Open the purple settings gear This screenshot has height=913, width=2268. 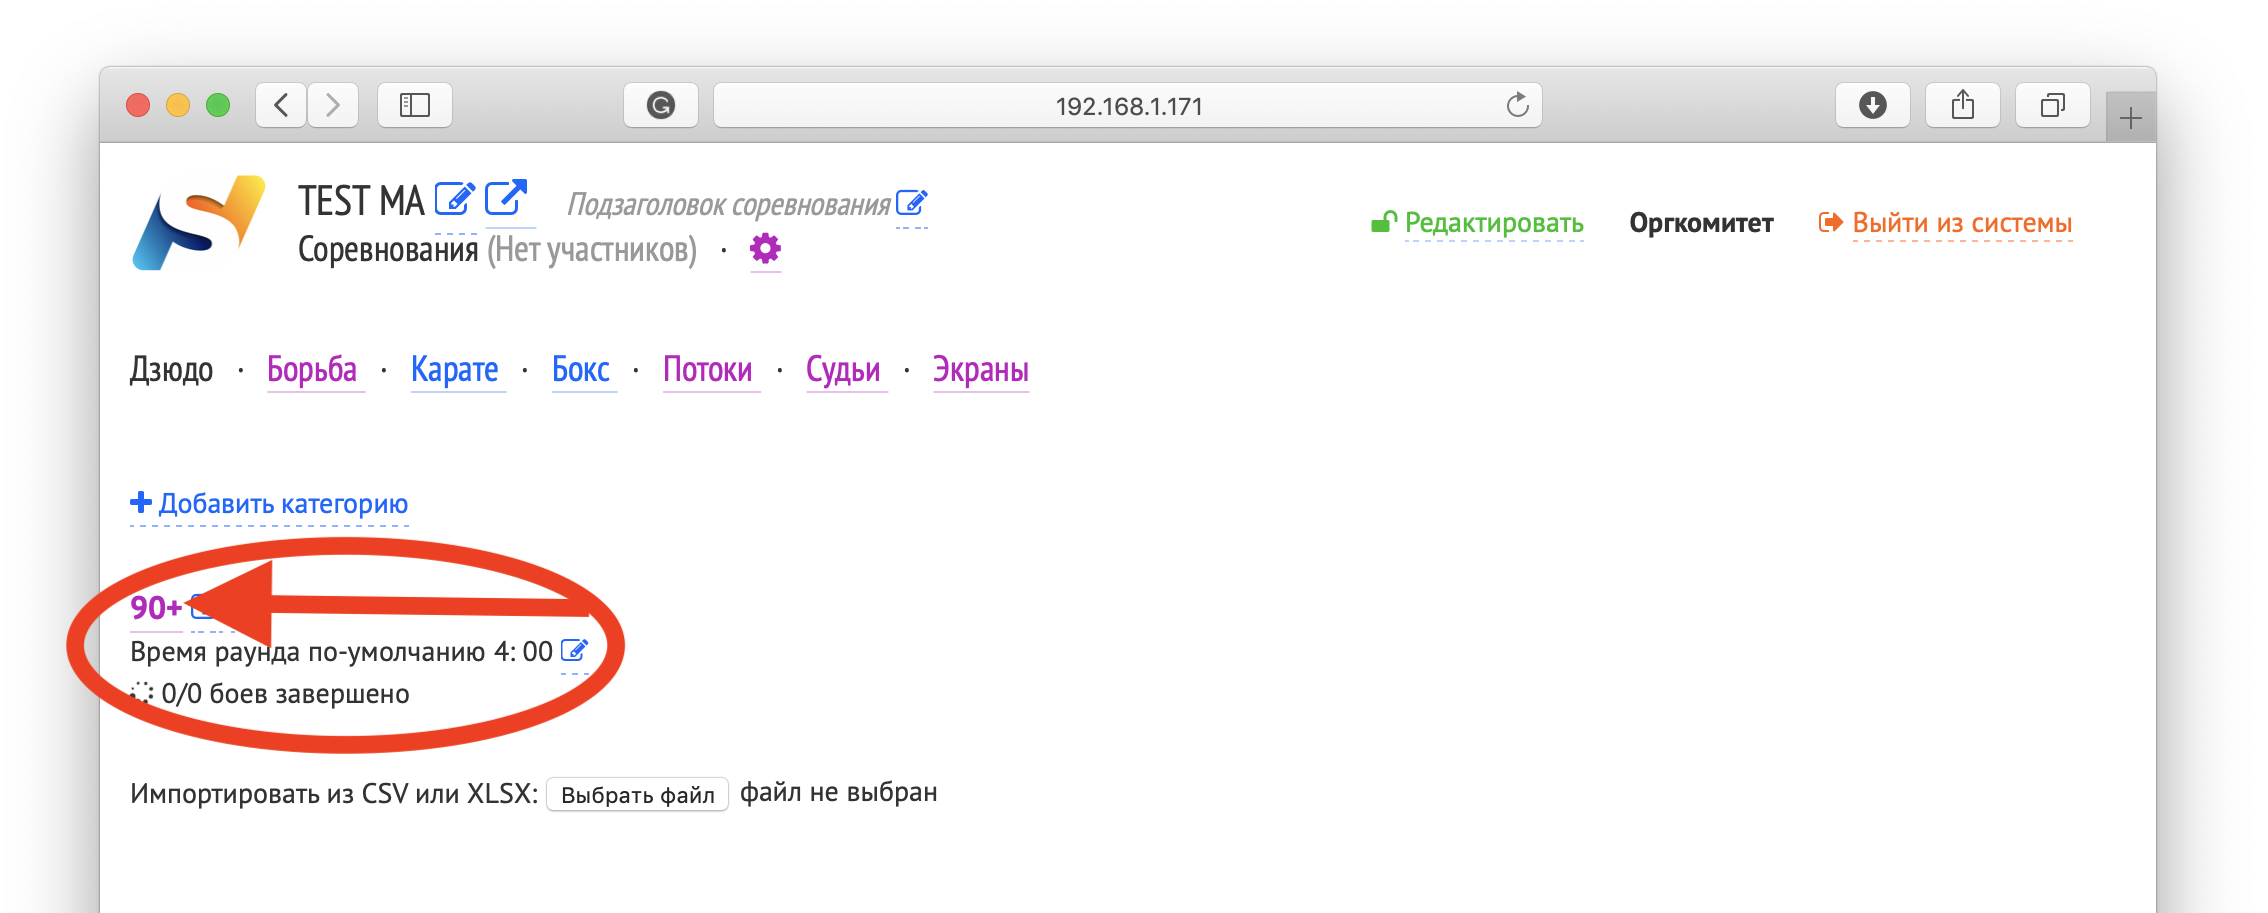765,248
